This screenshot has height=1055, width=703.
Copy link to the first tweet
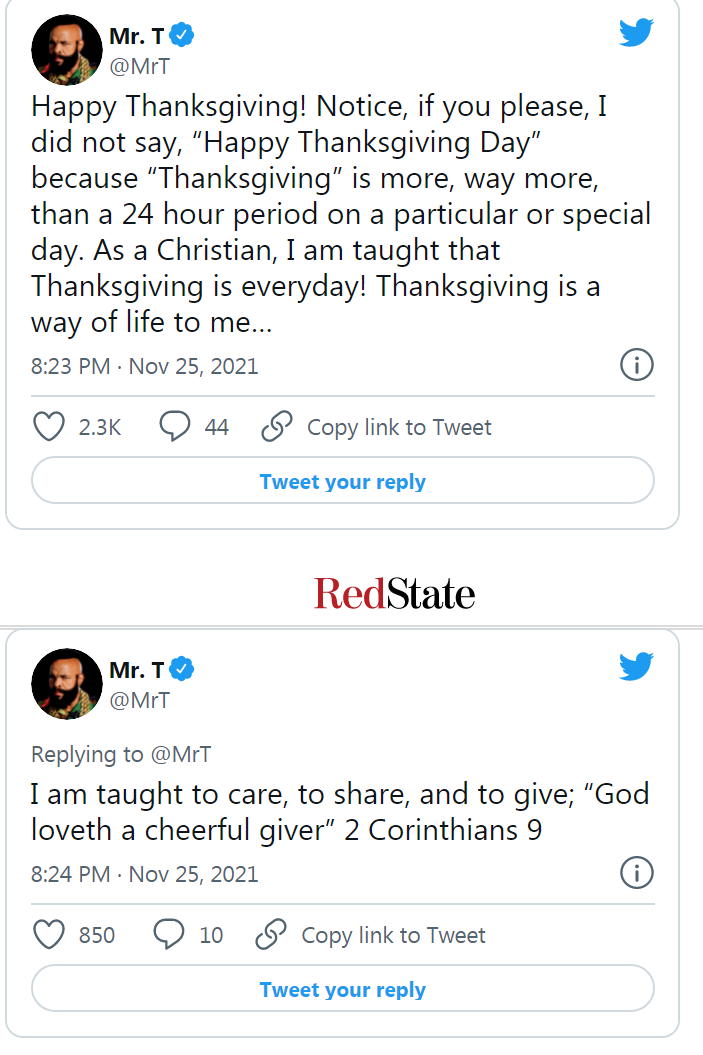(x=376, y=427)
